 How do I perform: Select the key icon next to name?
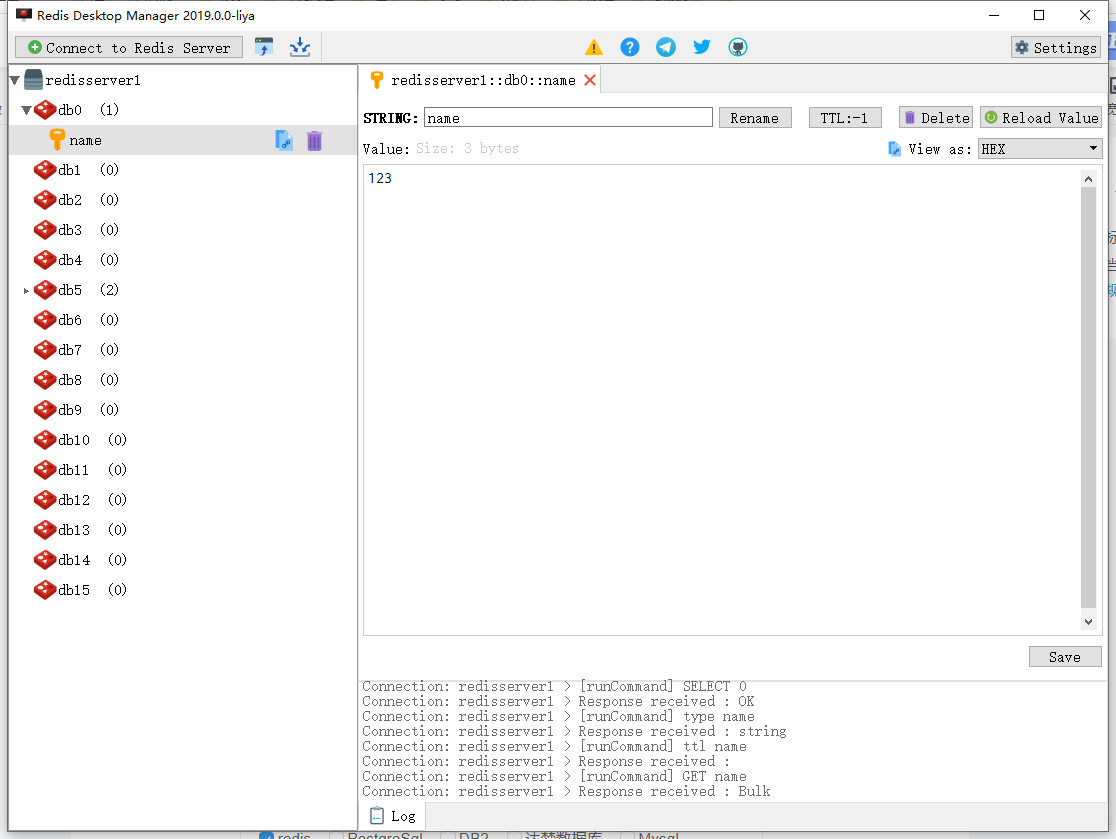coord(55,140)
